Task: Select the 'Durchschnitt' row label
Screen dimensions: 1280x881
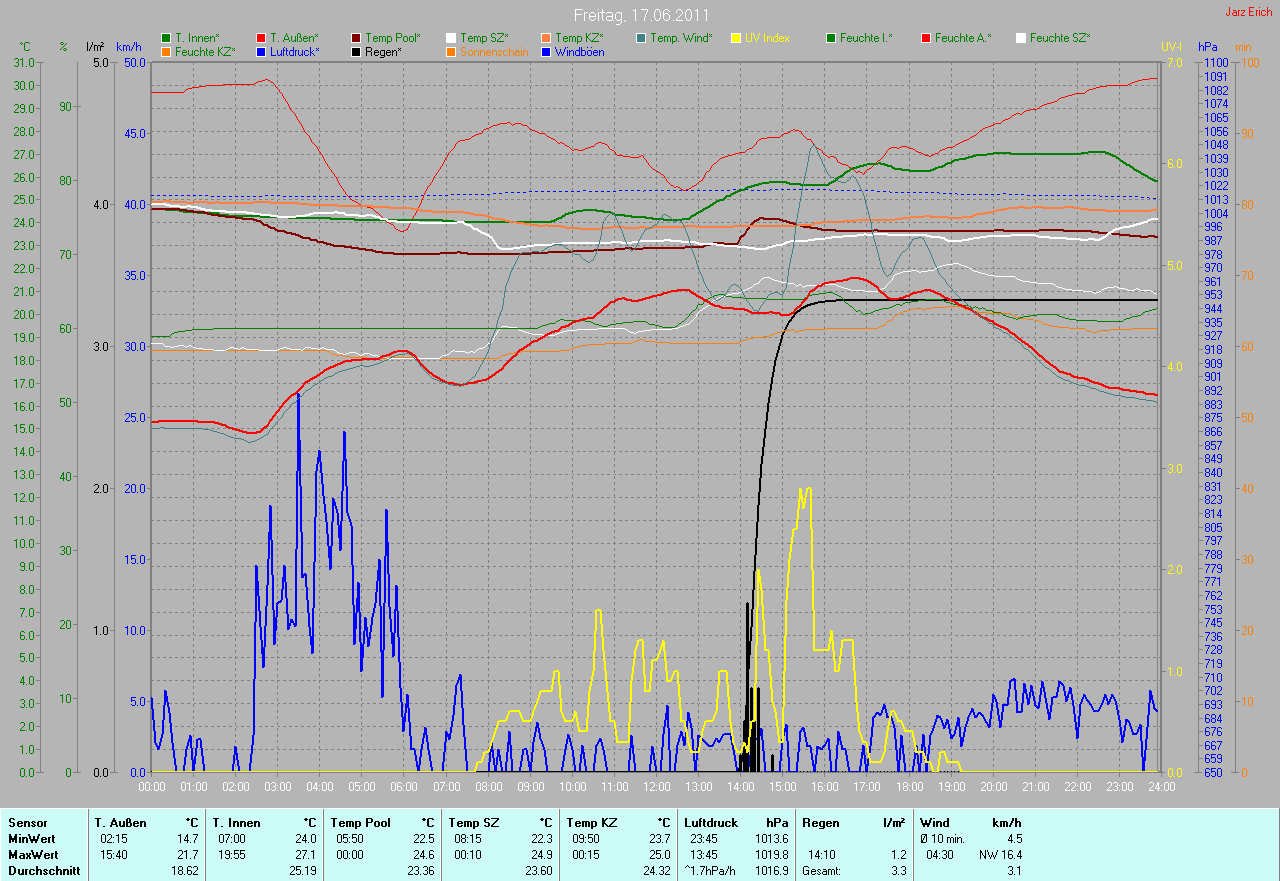Action: [x=43, y=871]
